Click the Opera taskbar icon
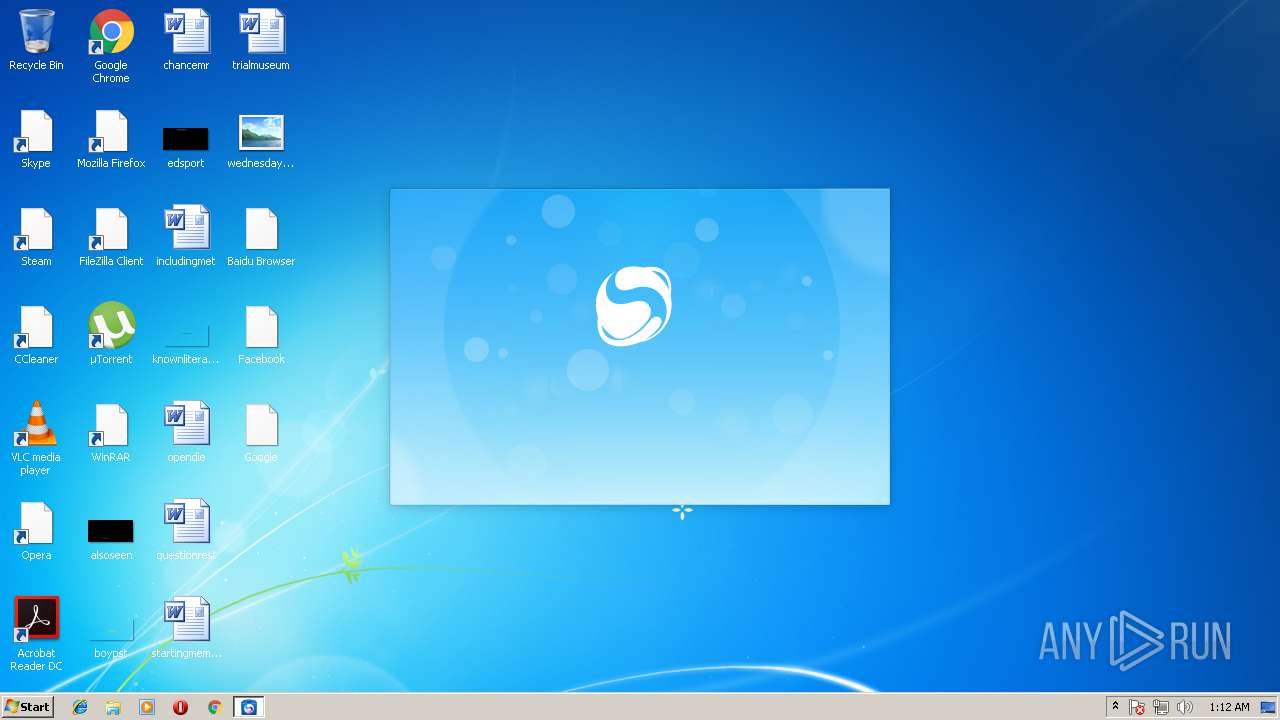Screen dimensions: 1280x720 coord(180,707)
